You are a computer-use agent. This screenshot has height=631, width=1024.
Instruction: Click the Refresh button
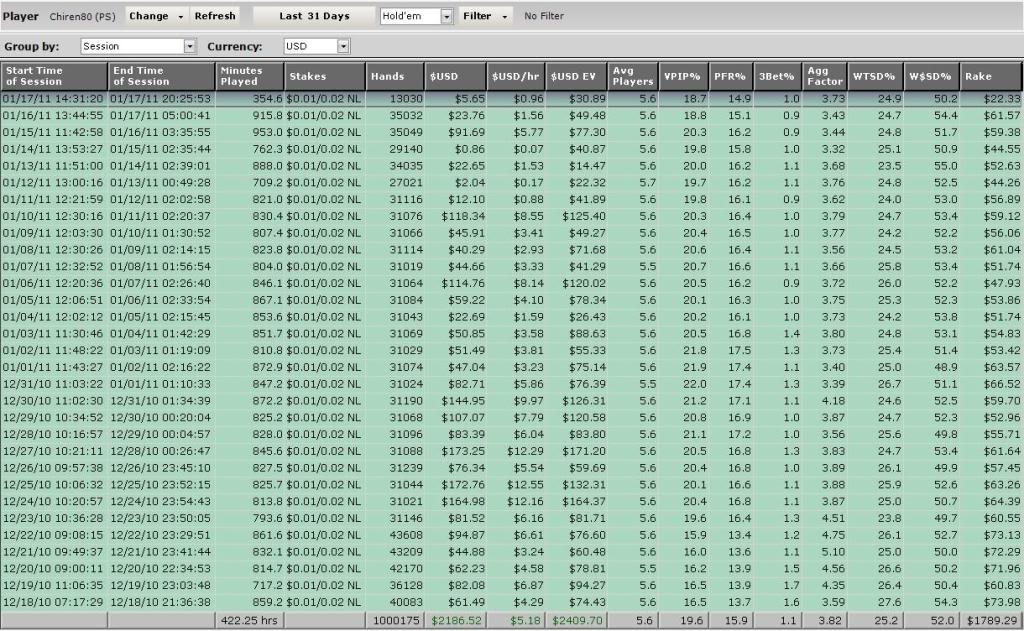click(x=215, y=16)
